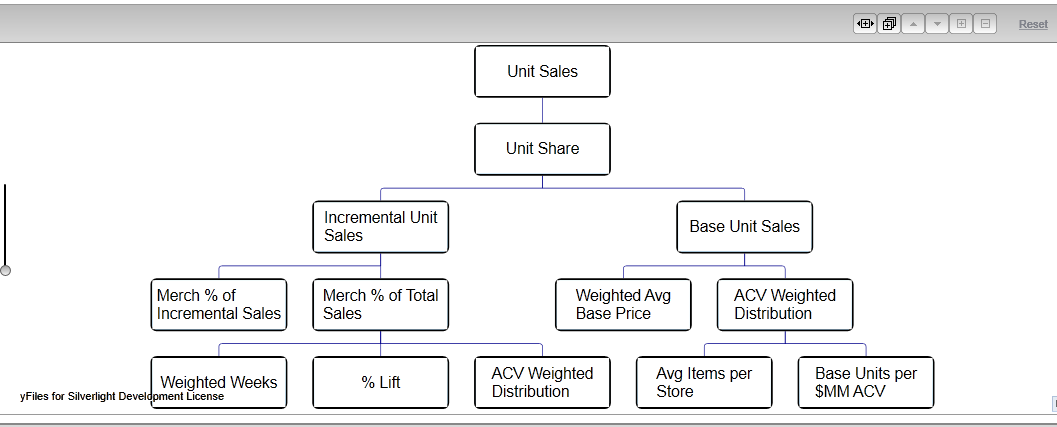Click ACV Weighted Distribution under Base Unit Sales
The image size is (1057, 427).
pyautogui.click(x=785, y=305)
